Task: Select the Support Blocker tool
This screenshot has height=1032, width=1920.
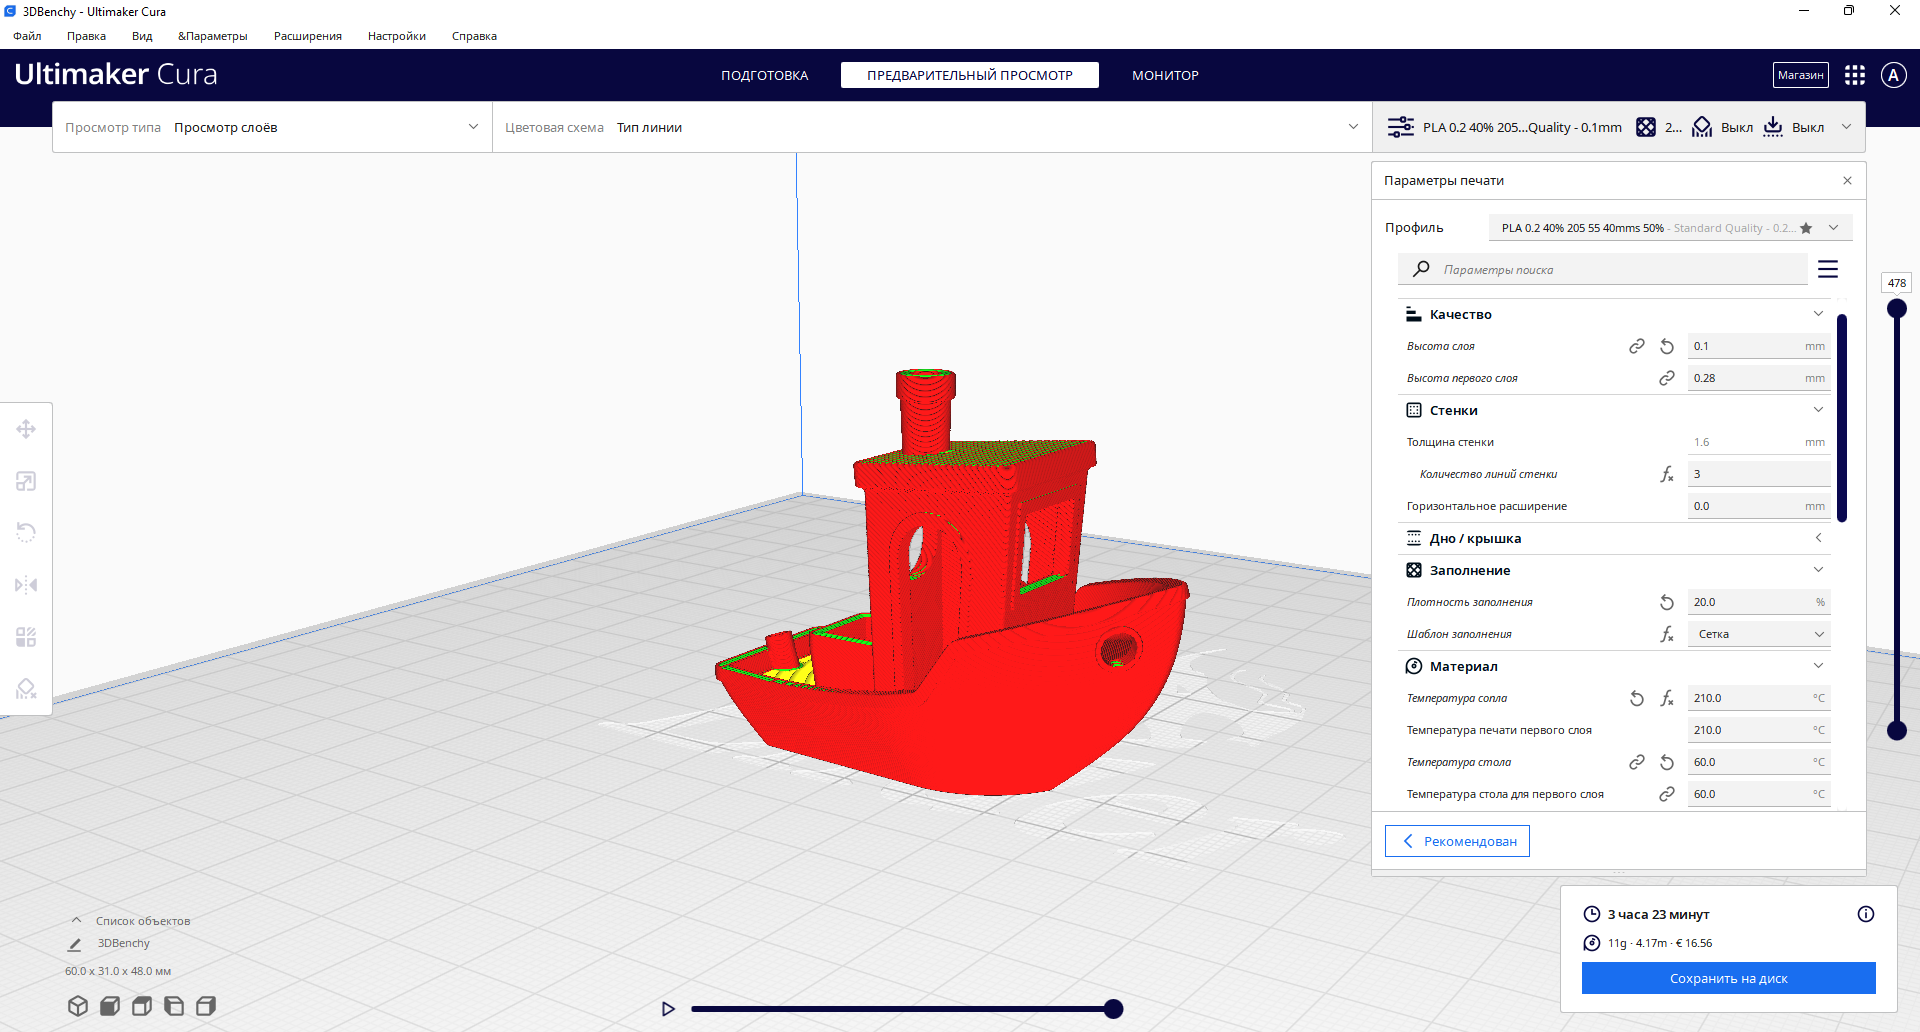Action: [x=26, y=689]
